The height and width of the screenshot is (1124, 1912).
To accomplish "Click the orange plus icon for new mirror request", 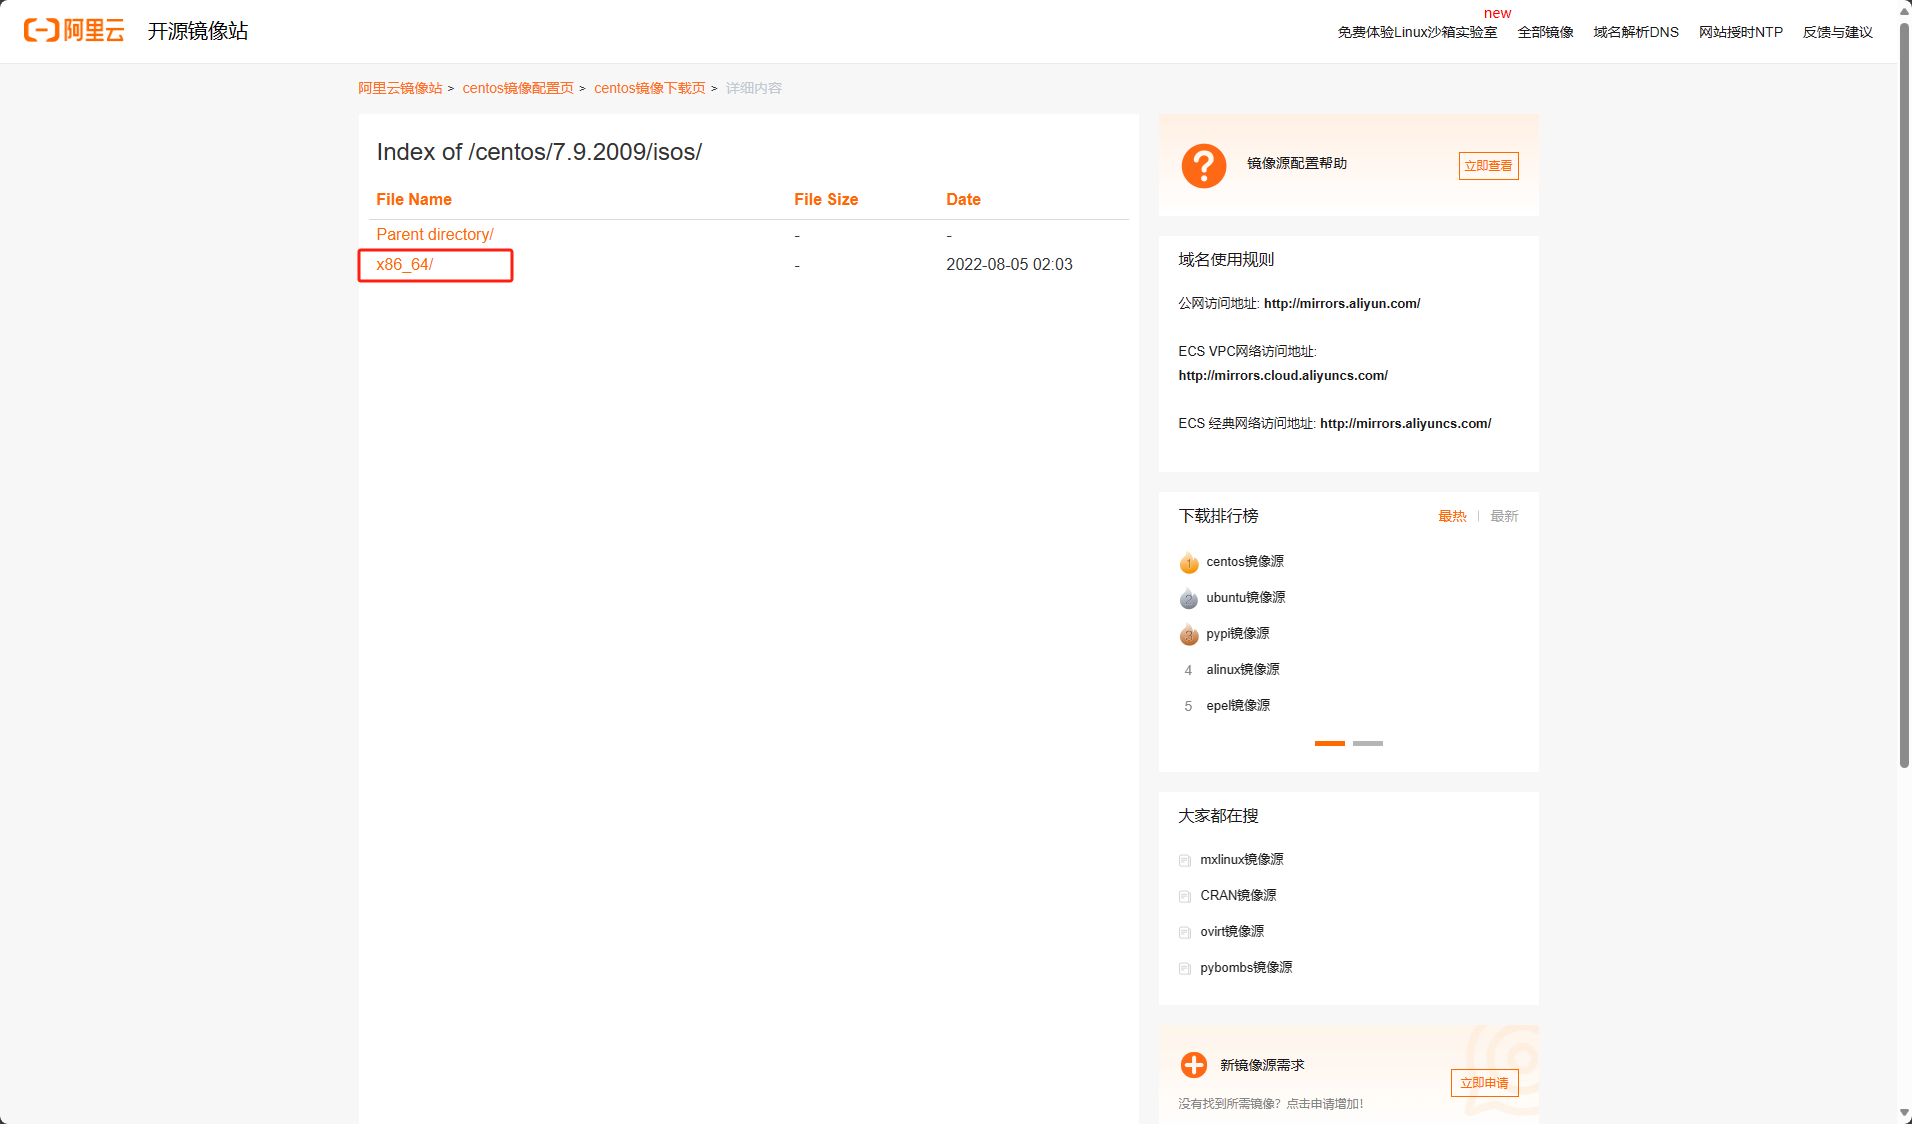I will 1193,1065.
